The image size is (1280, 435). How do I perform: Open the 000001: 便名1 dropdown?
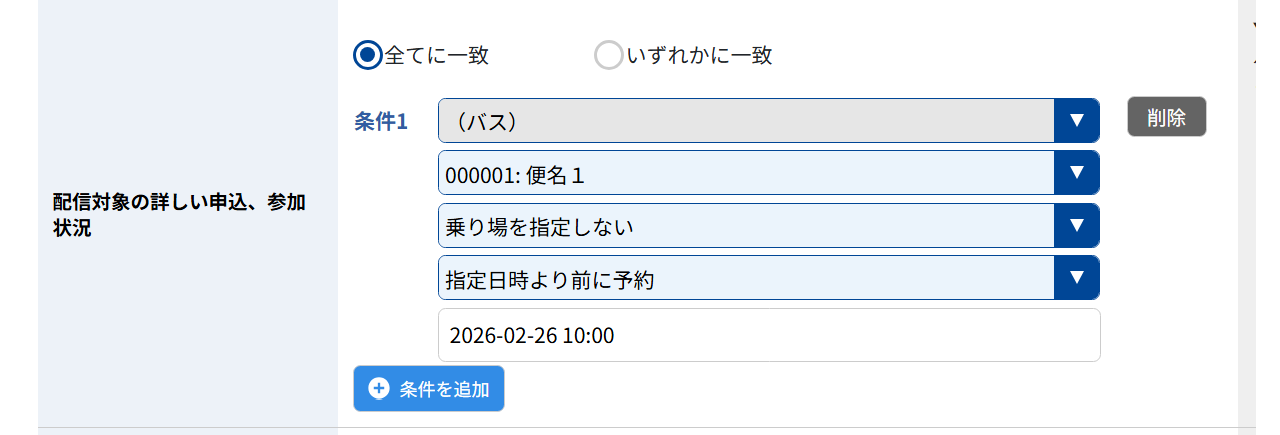[769, 173]
